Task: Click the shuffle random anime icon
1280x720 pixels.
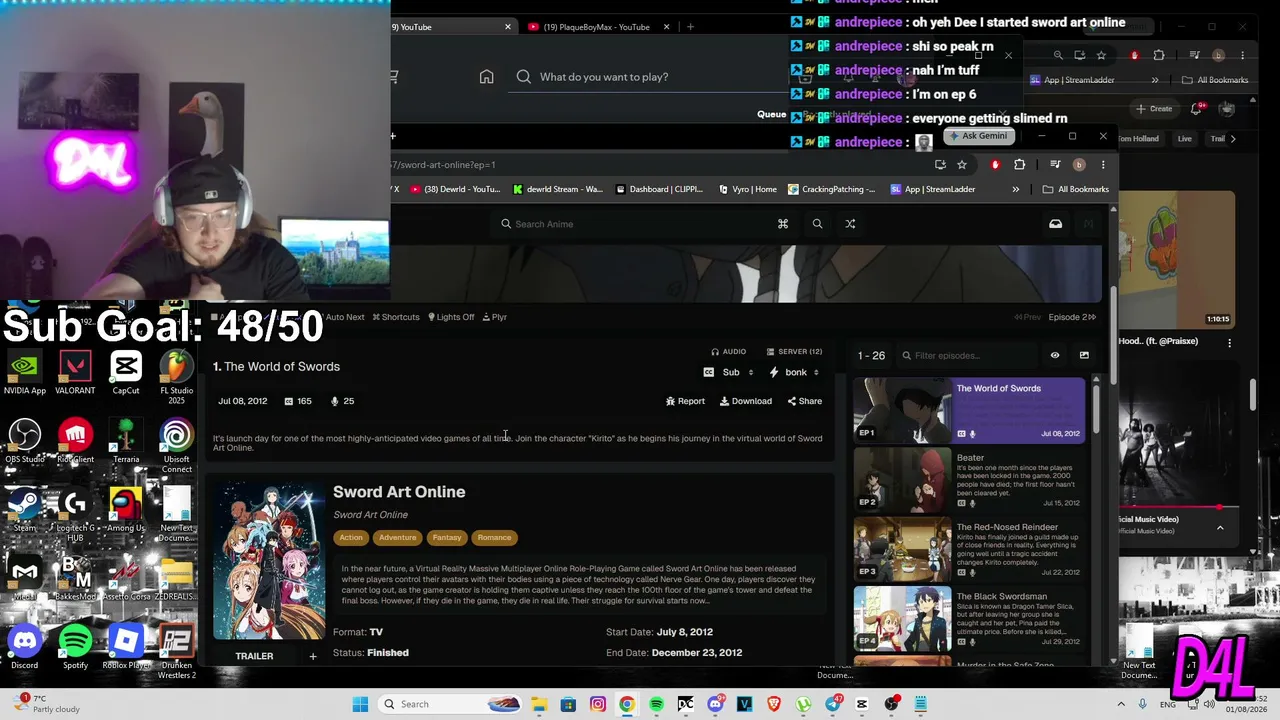Action: pos(850,224)
